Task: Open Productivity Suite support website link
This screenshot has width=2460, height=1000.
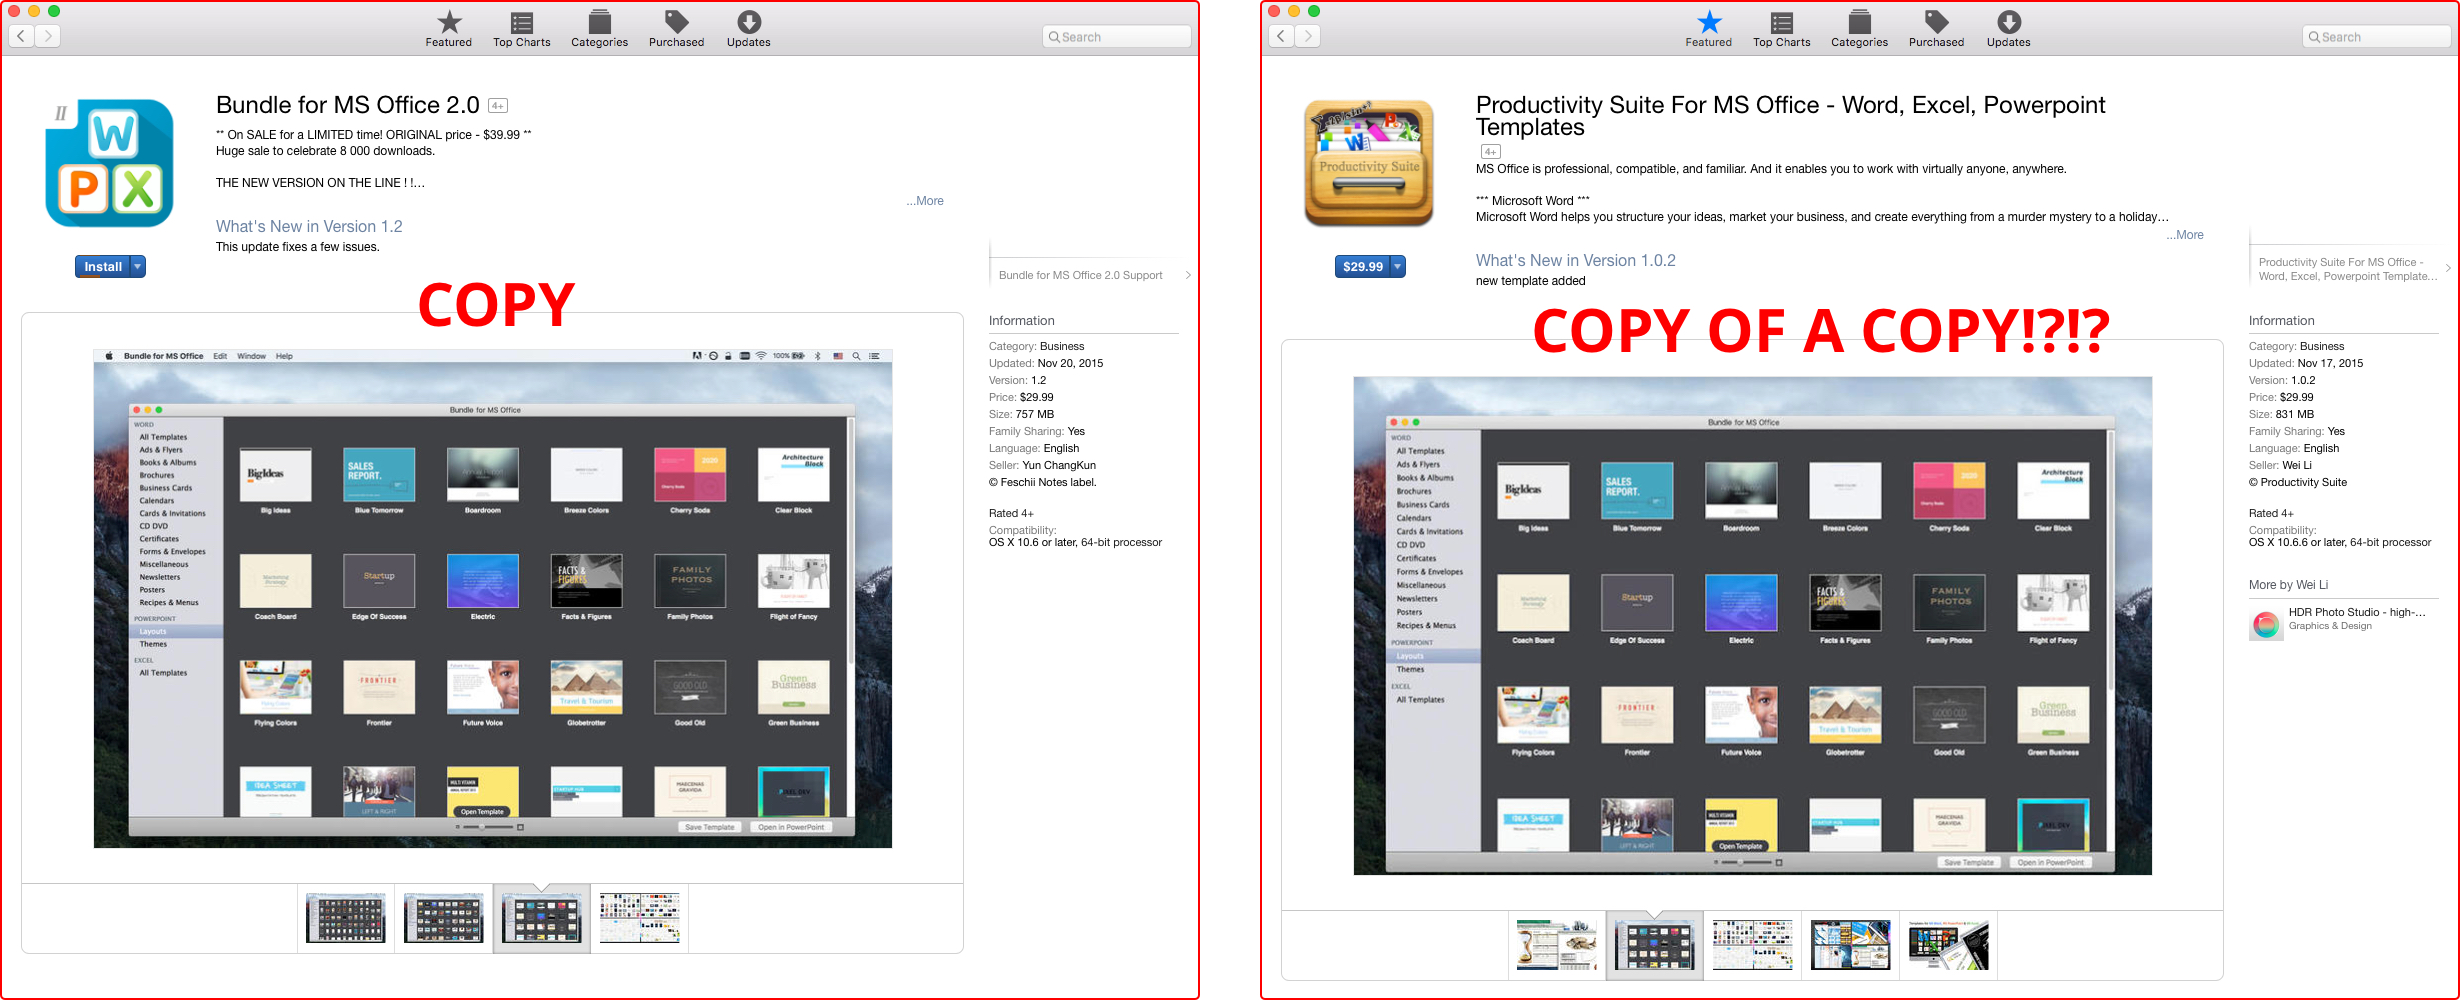Action: (x=2347, y=269)
